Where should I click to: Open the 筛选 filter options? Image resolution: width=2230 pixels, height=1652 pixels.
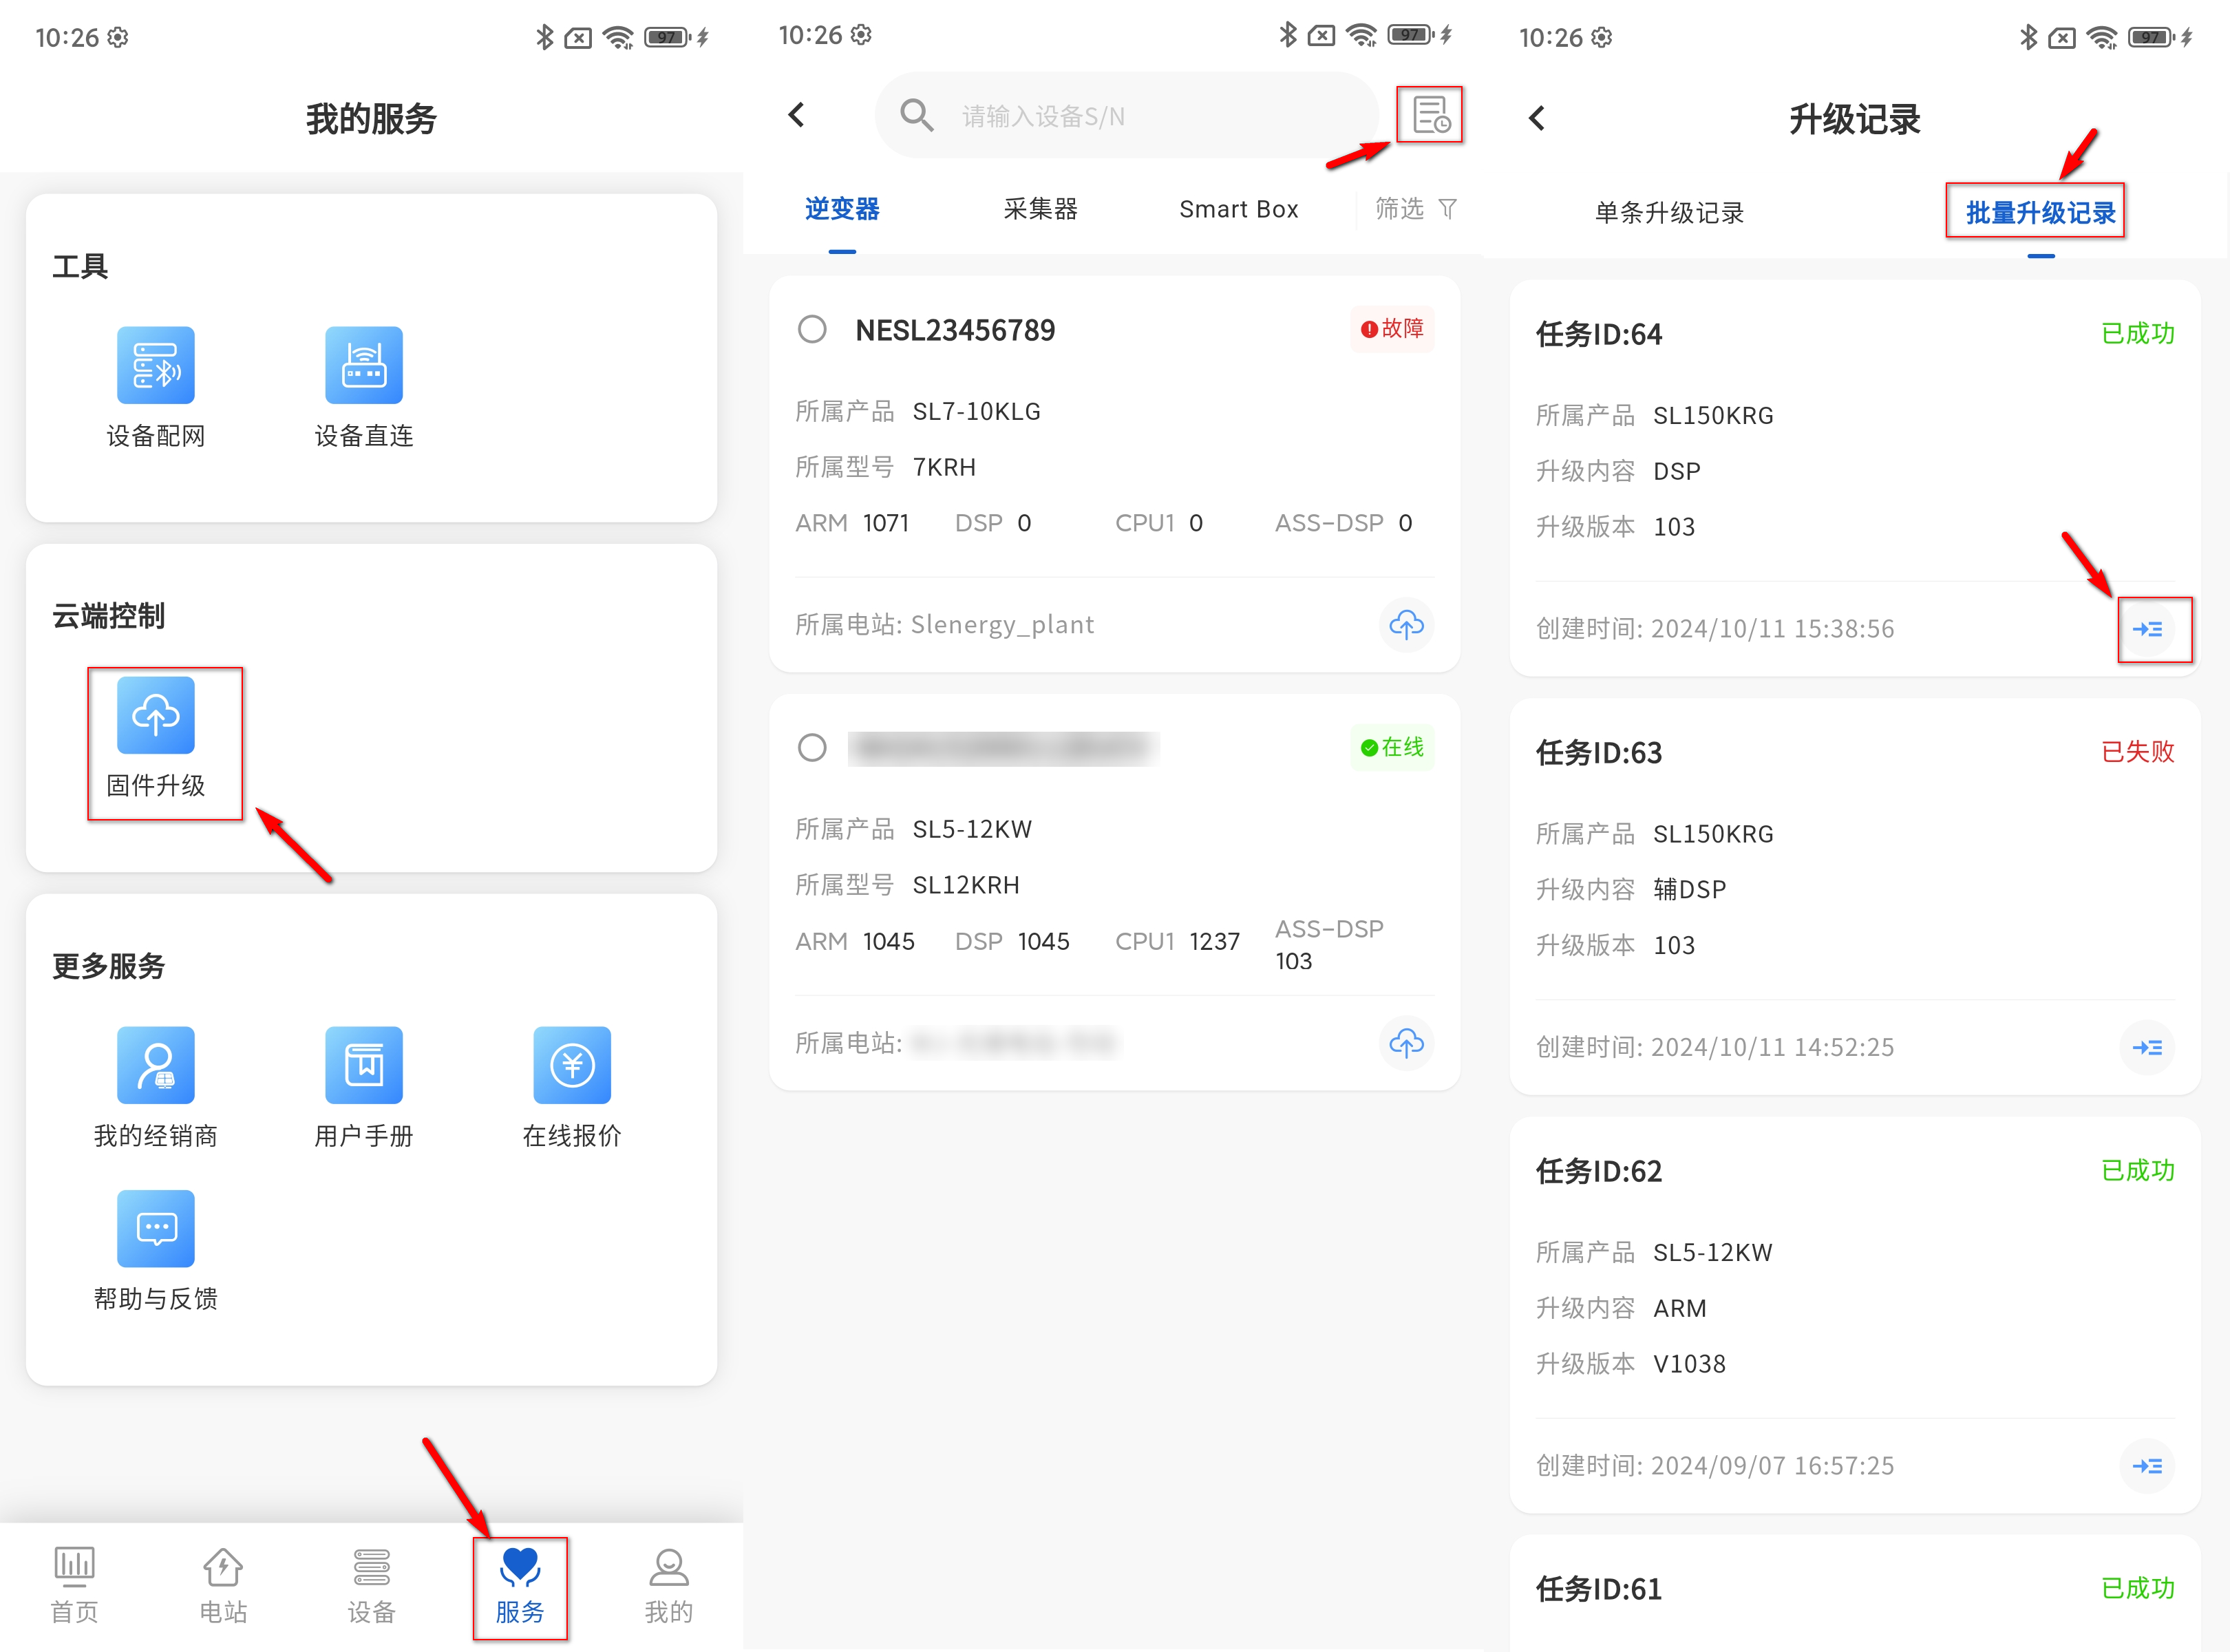(x=1414, y=209)
